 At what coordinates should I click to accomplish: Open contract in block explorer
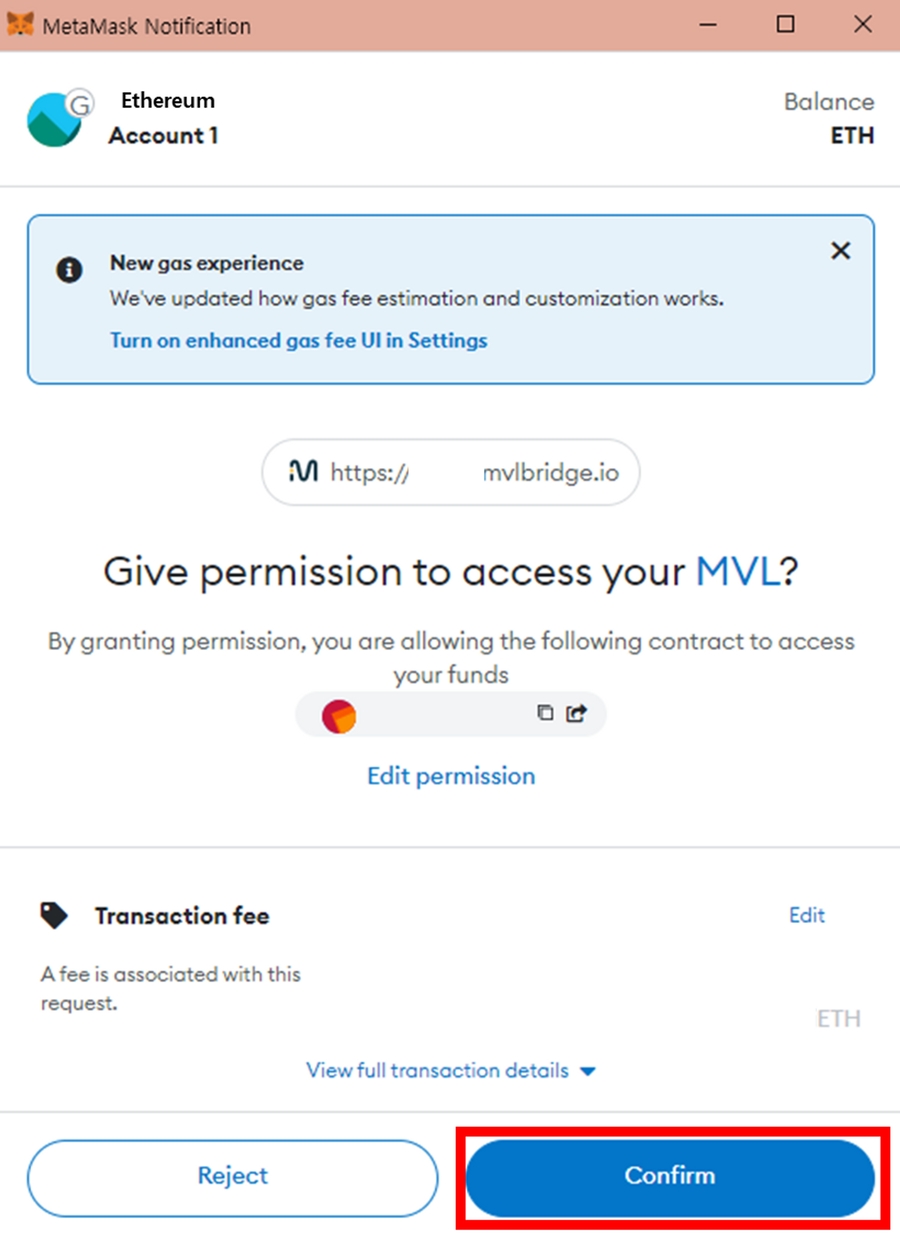point(577,713)
